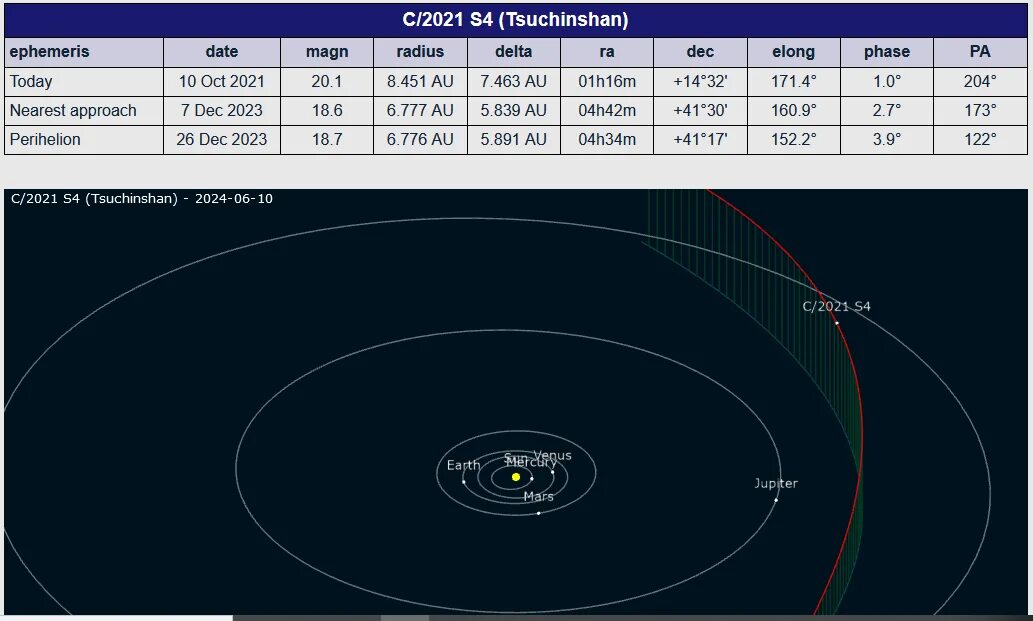Click the horizontal scrollbar thumb at bottom

[405, 618]
